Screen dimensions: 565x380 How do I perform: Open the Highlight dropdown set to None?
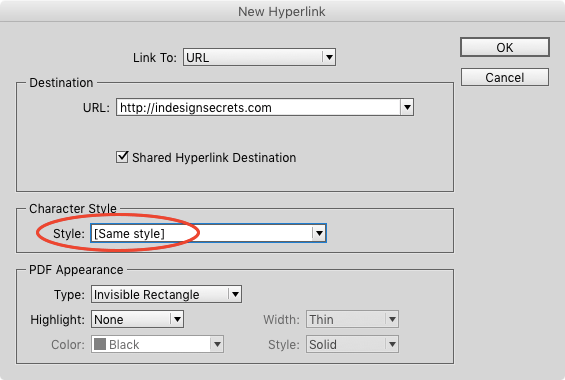137,319
